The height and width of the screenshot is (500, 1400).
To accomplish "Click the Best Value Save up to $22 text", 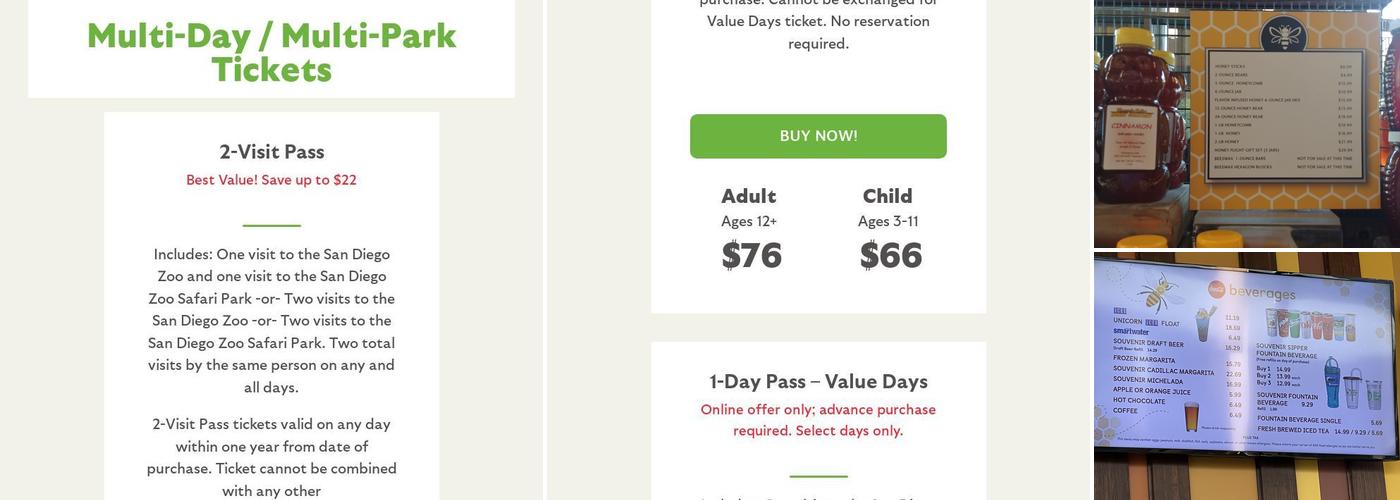I will click(x=271, y=180).
